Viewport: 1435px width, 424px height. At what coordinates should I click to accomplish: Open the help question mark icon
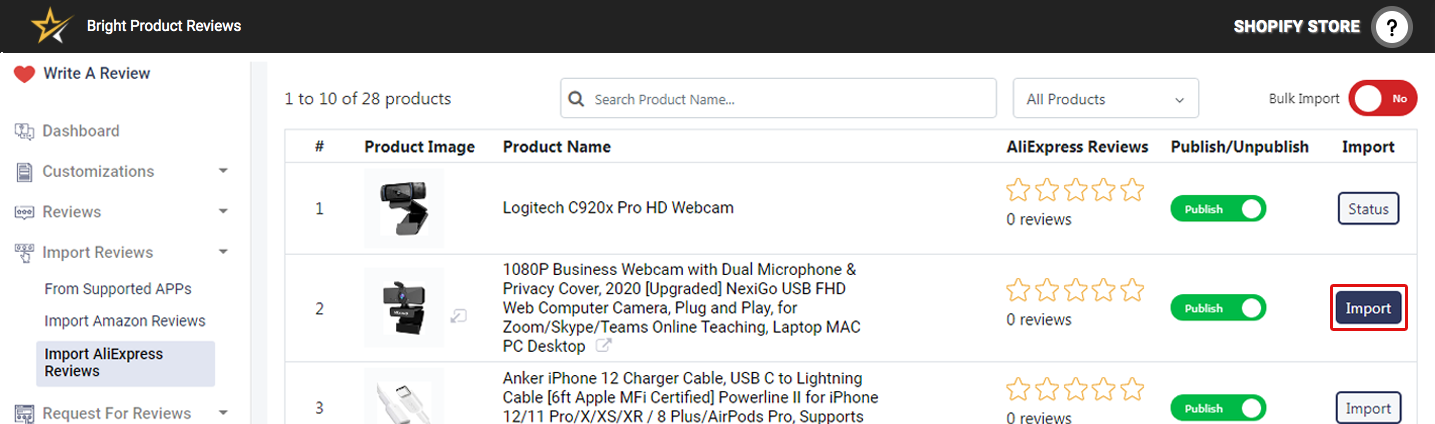pos(1391,27)
